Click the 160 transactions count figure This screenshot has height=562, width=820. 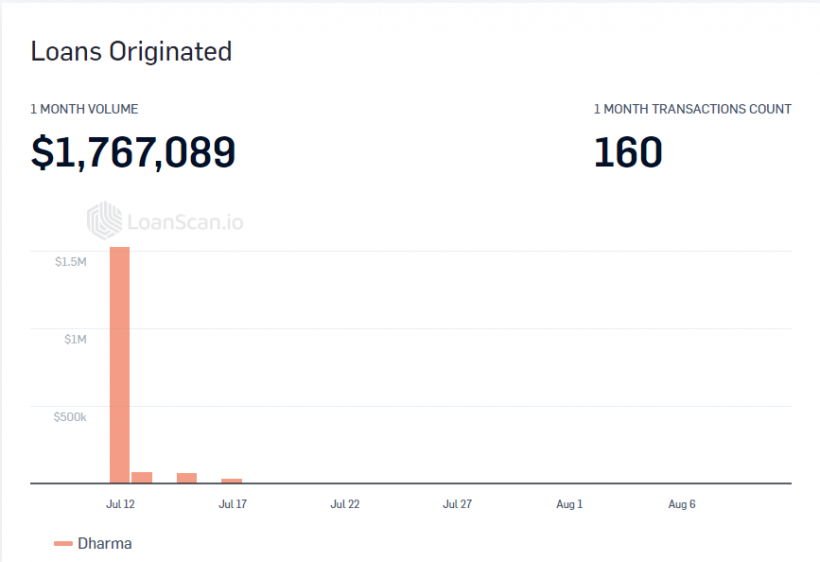[628, 152]
